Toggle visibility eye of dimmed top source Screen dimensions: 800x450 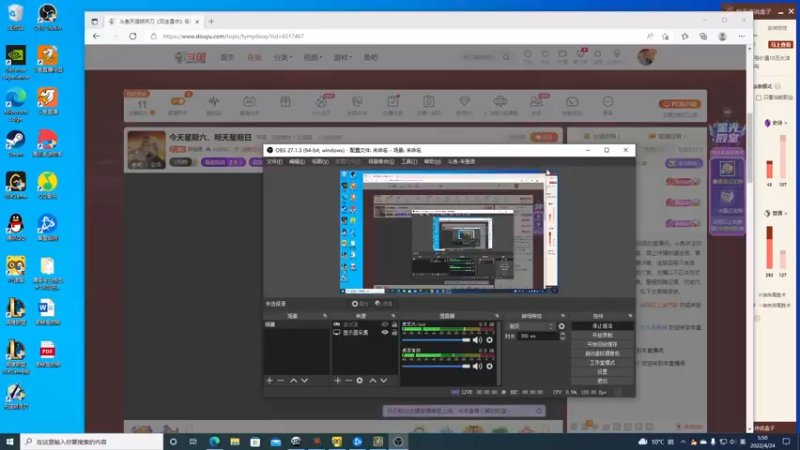coord(385,324)
